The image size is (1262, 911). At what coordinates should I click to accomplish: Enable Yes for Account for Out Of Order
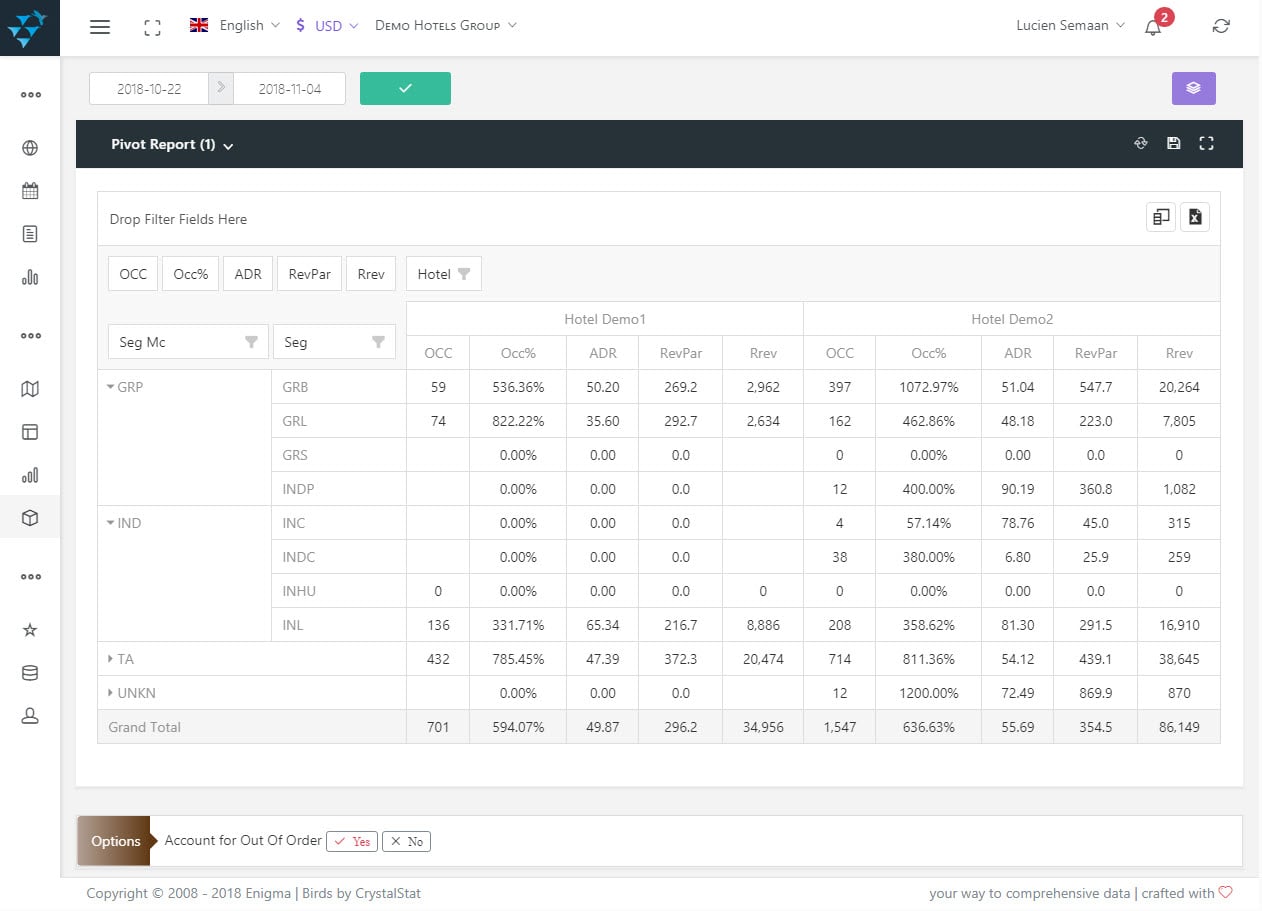[351, 841]
